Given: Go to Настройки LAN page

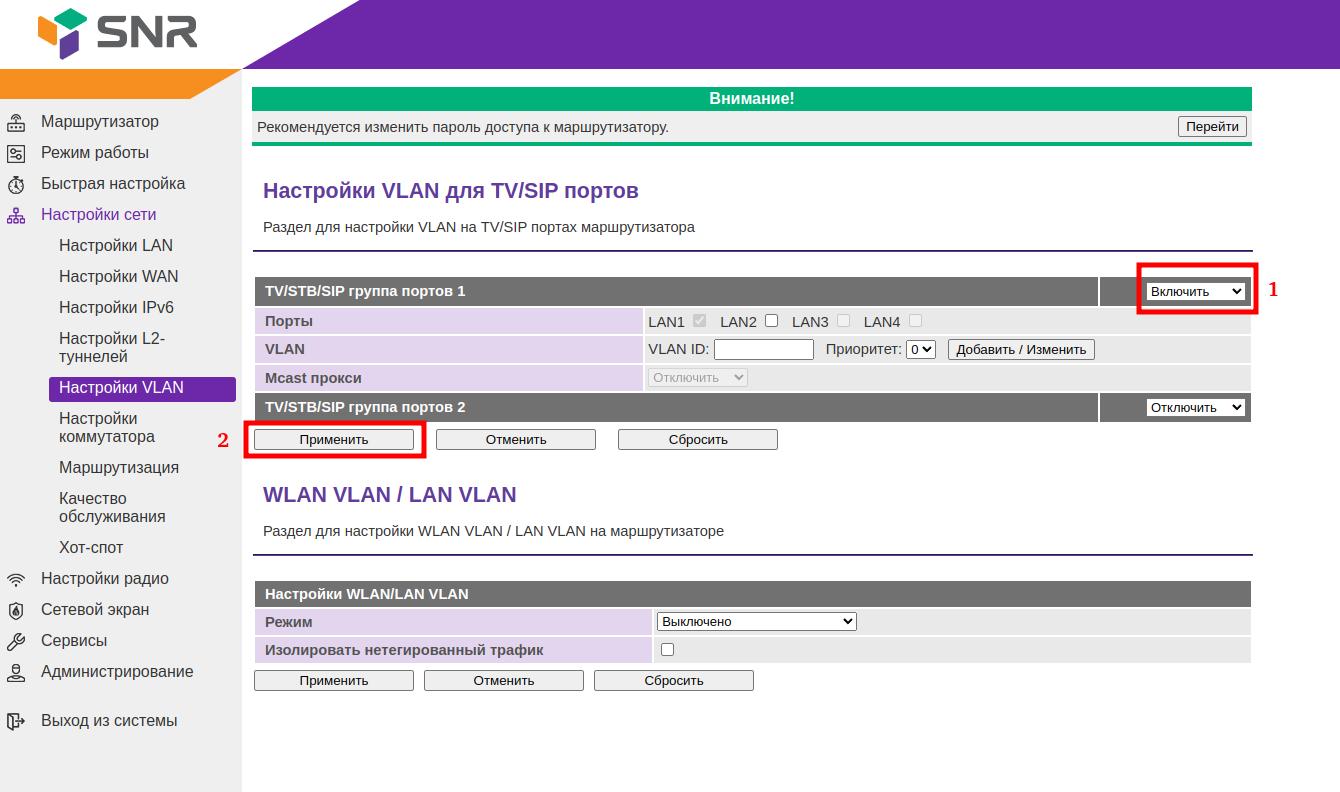Looking at the screenshot, I should pos(116,245).
